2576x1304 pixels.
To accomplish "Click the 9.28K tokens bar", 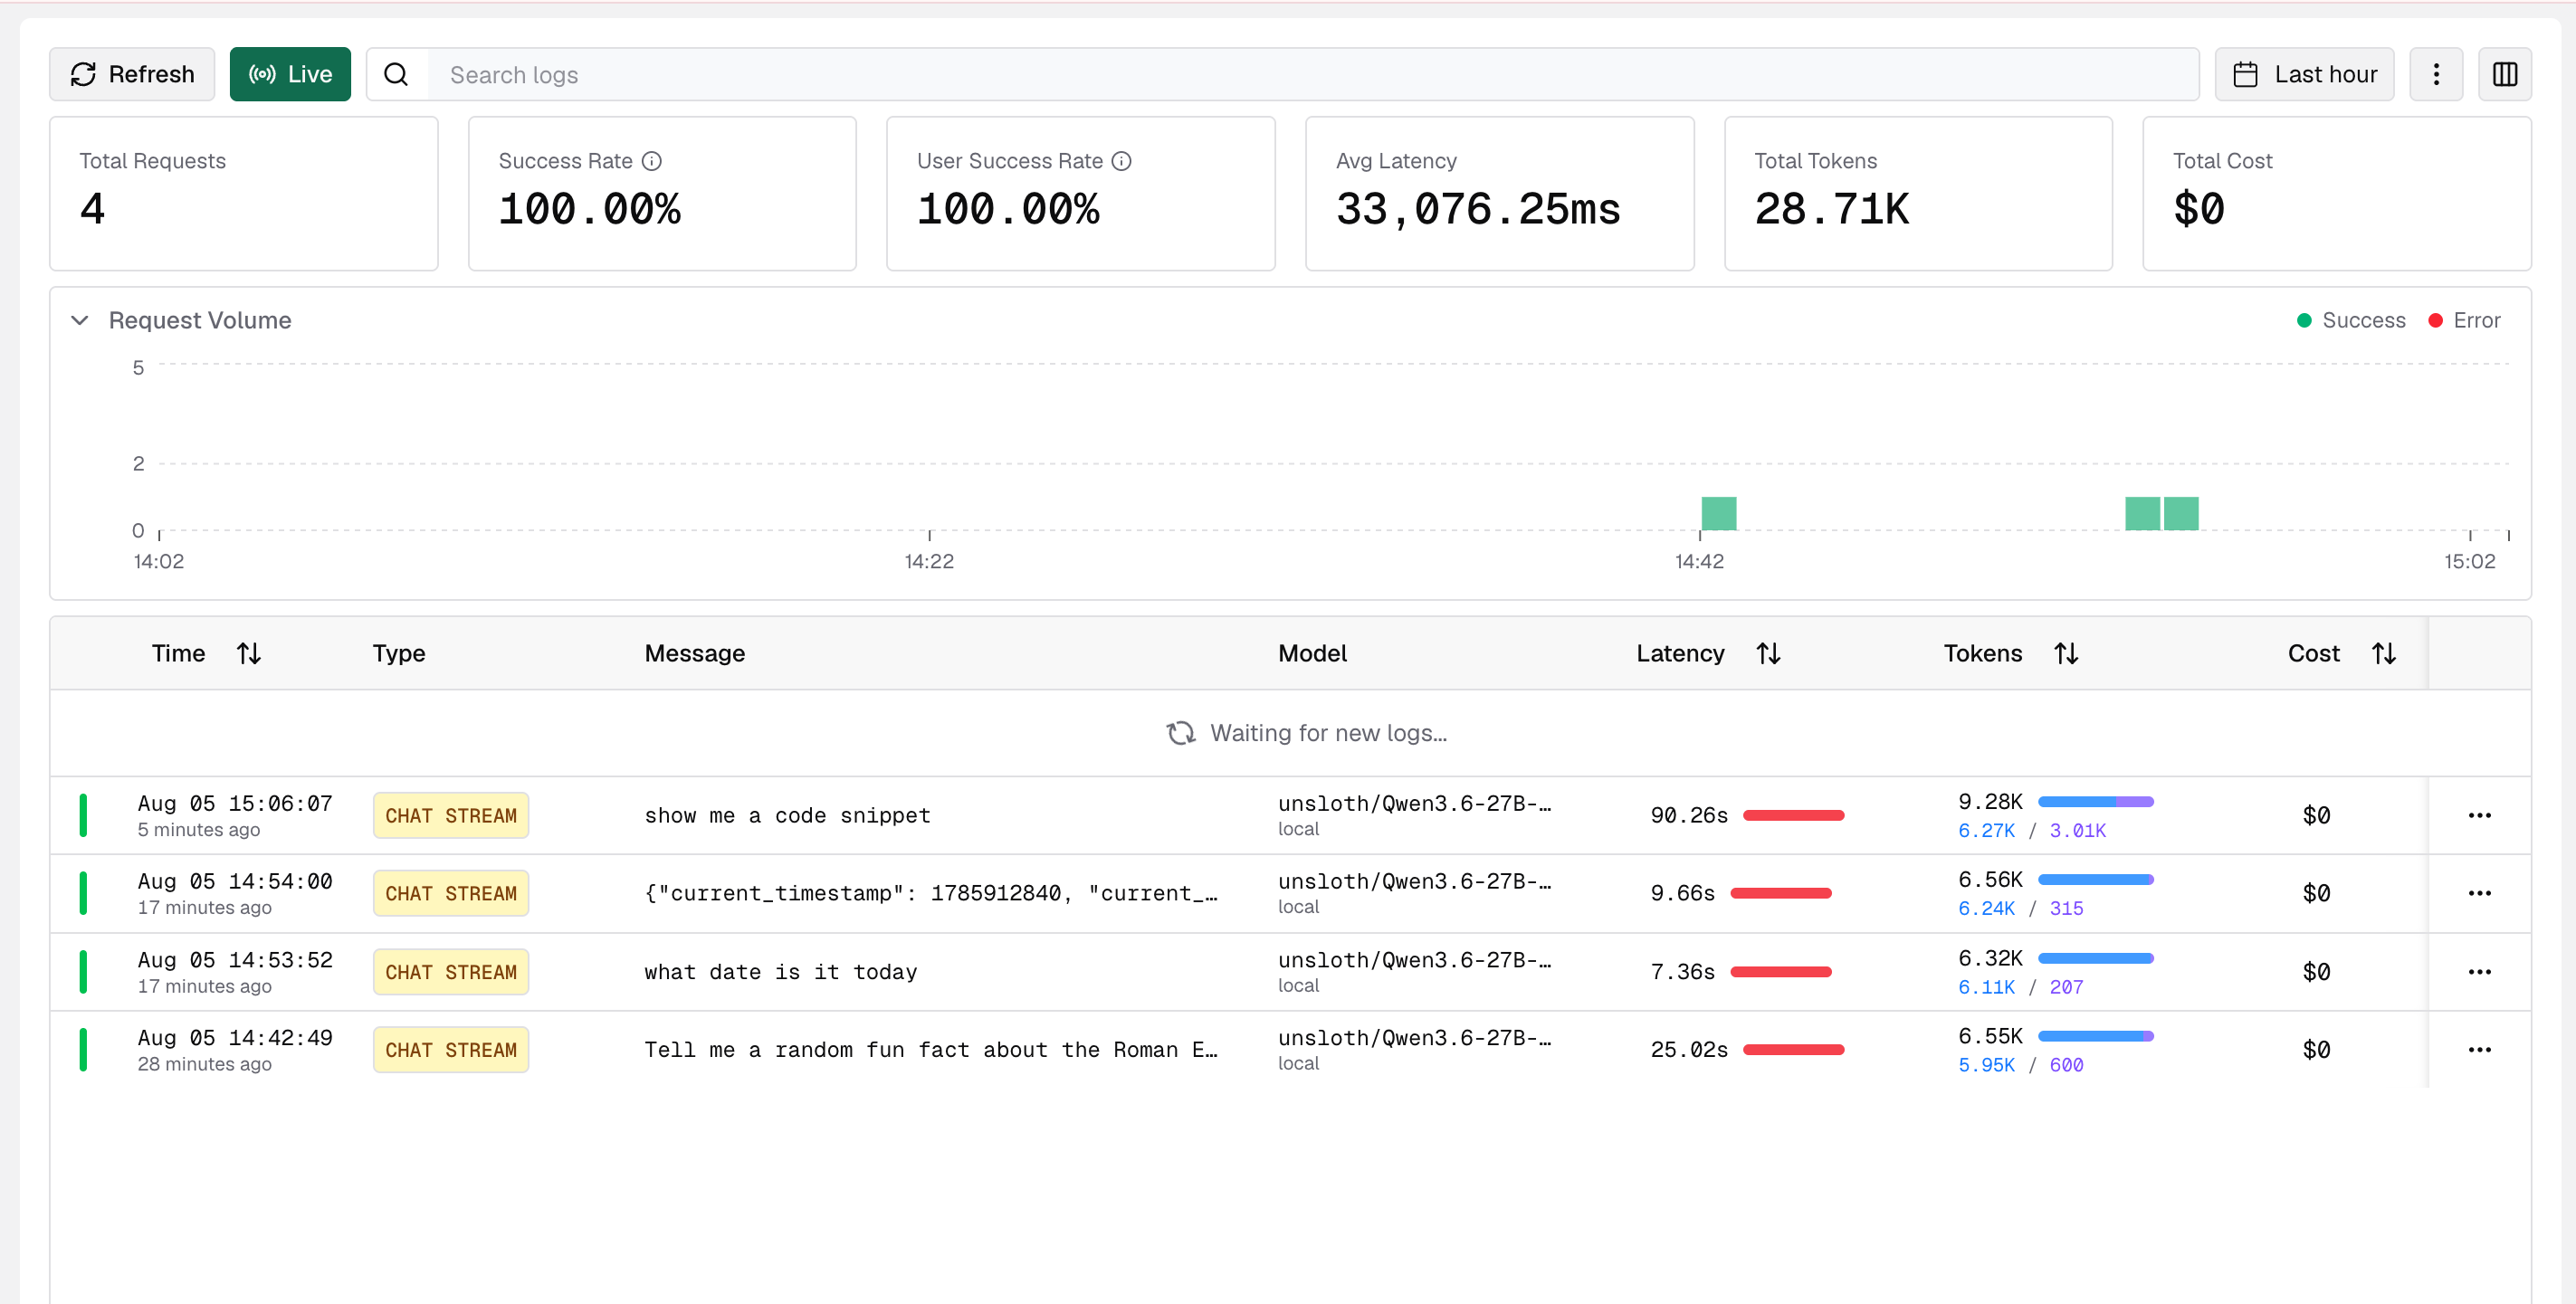I will (x=2096, y=801).
